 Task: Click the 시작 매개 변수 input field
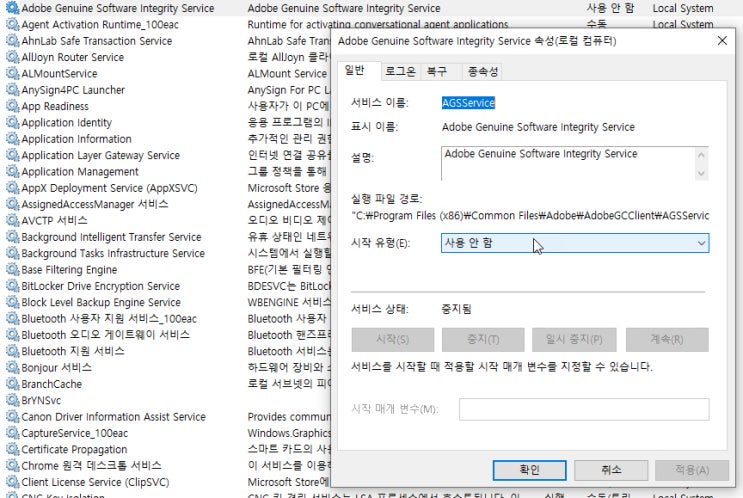pyautogui.click(x=584, y=409)
